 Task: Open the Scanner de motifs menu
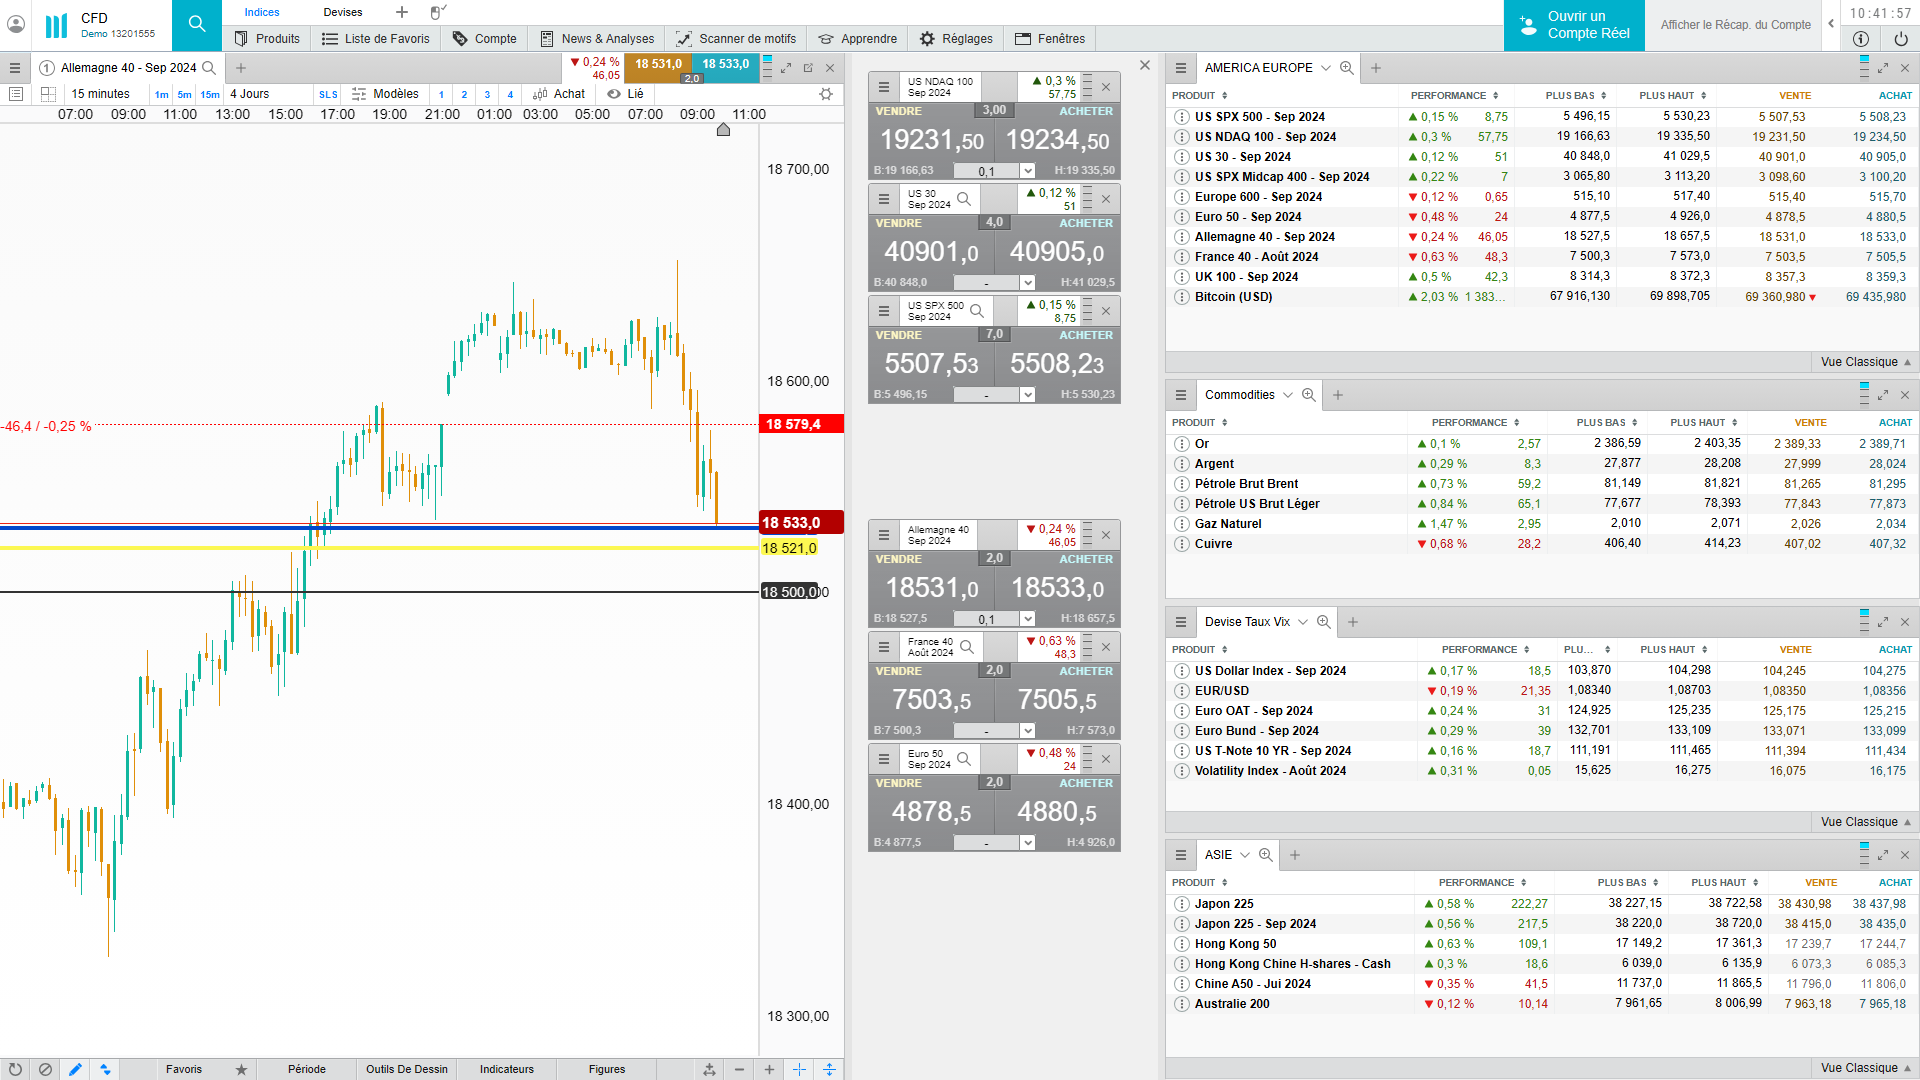736,39
